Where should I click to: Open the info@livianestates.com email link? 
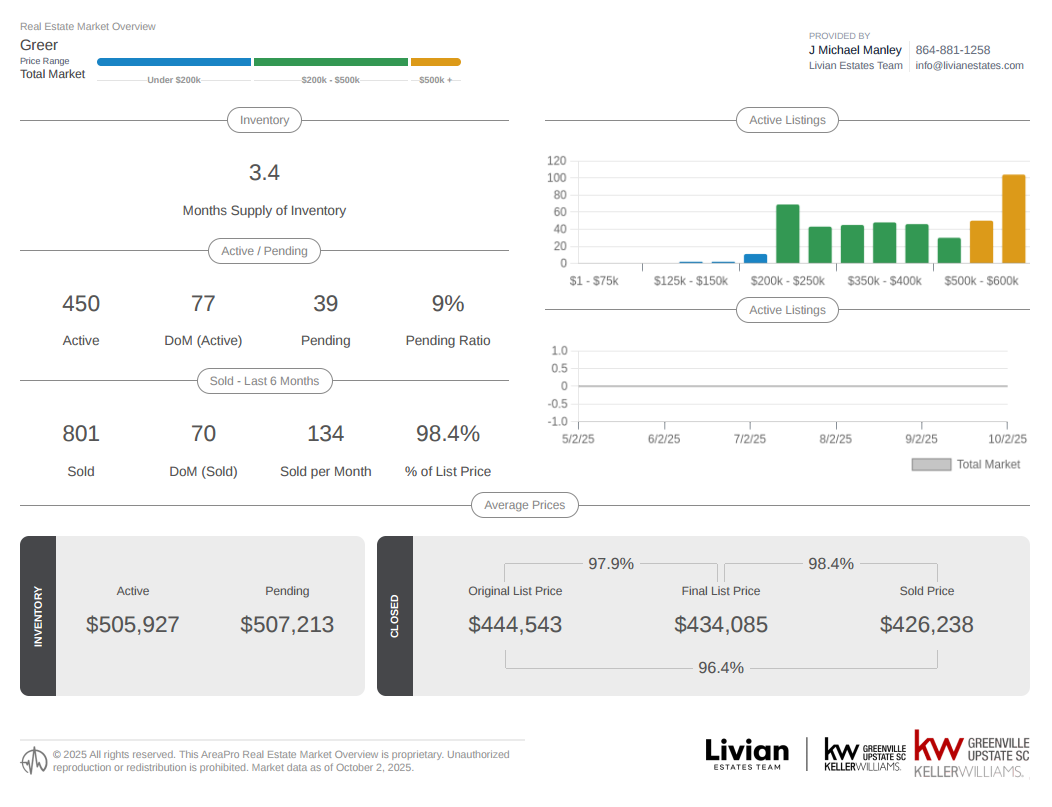[969, 66]
